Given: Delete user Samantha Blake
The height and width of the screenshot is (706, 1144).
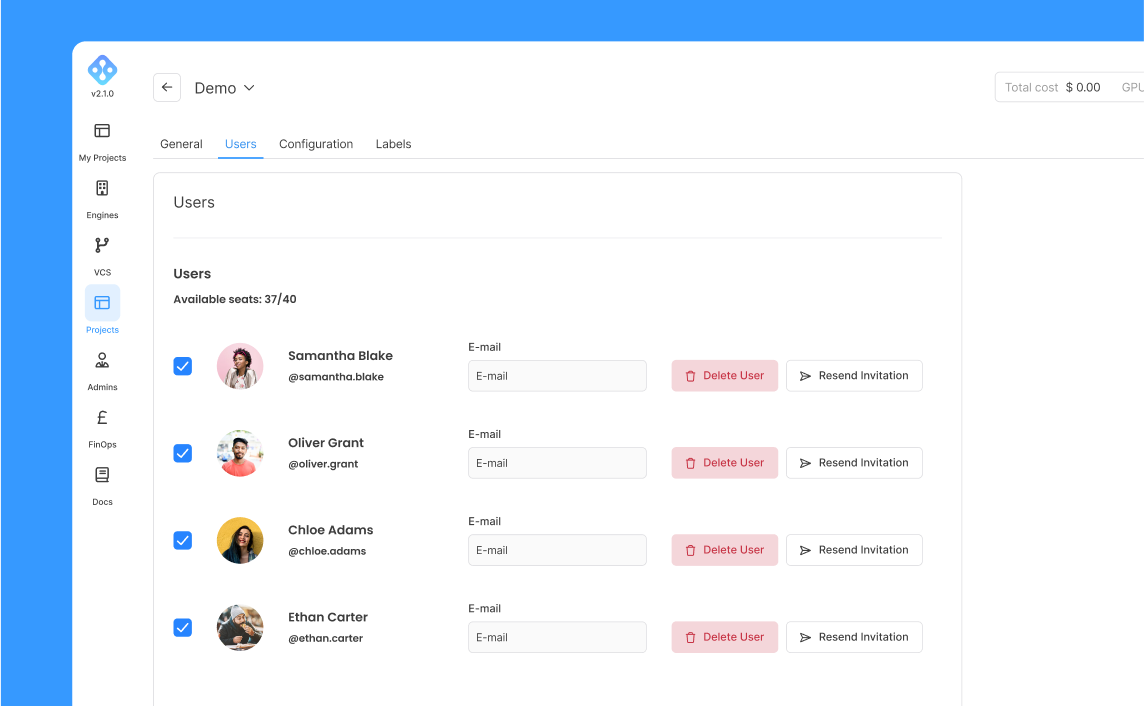Looking at the screenshot, I should coord(724,376).
